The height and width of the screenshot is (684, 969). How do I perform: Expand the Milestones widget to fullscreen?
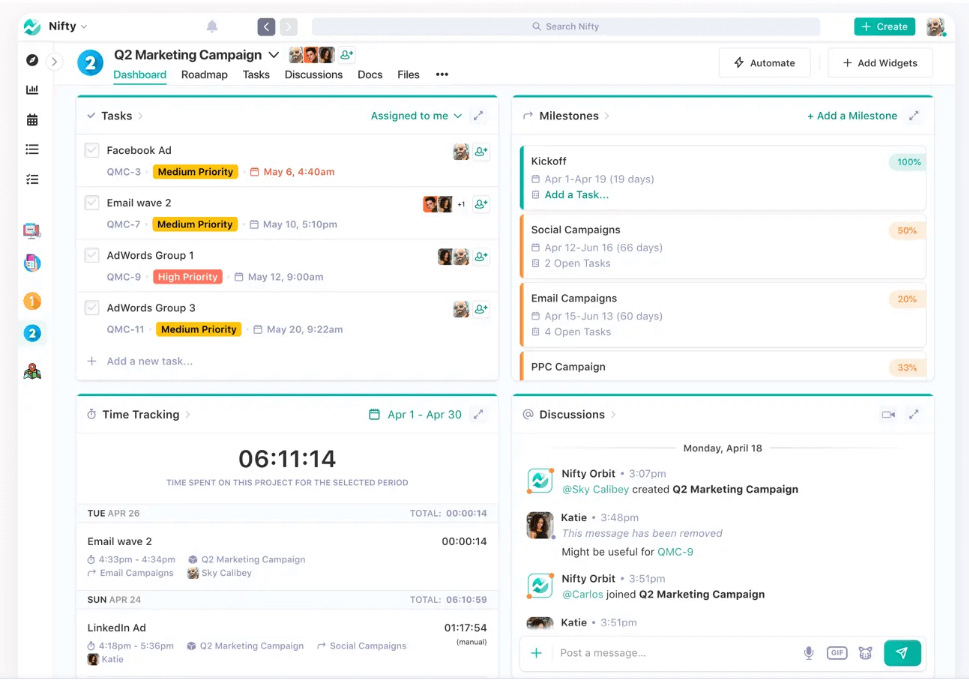914,116
